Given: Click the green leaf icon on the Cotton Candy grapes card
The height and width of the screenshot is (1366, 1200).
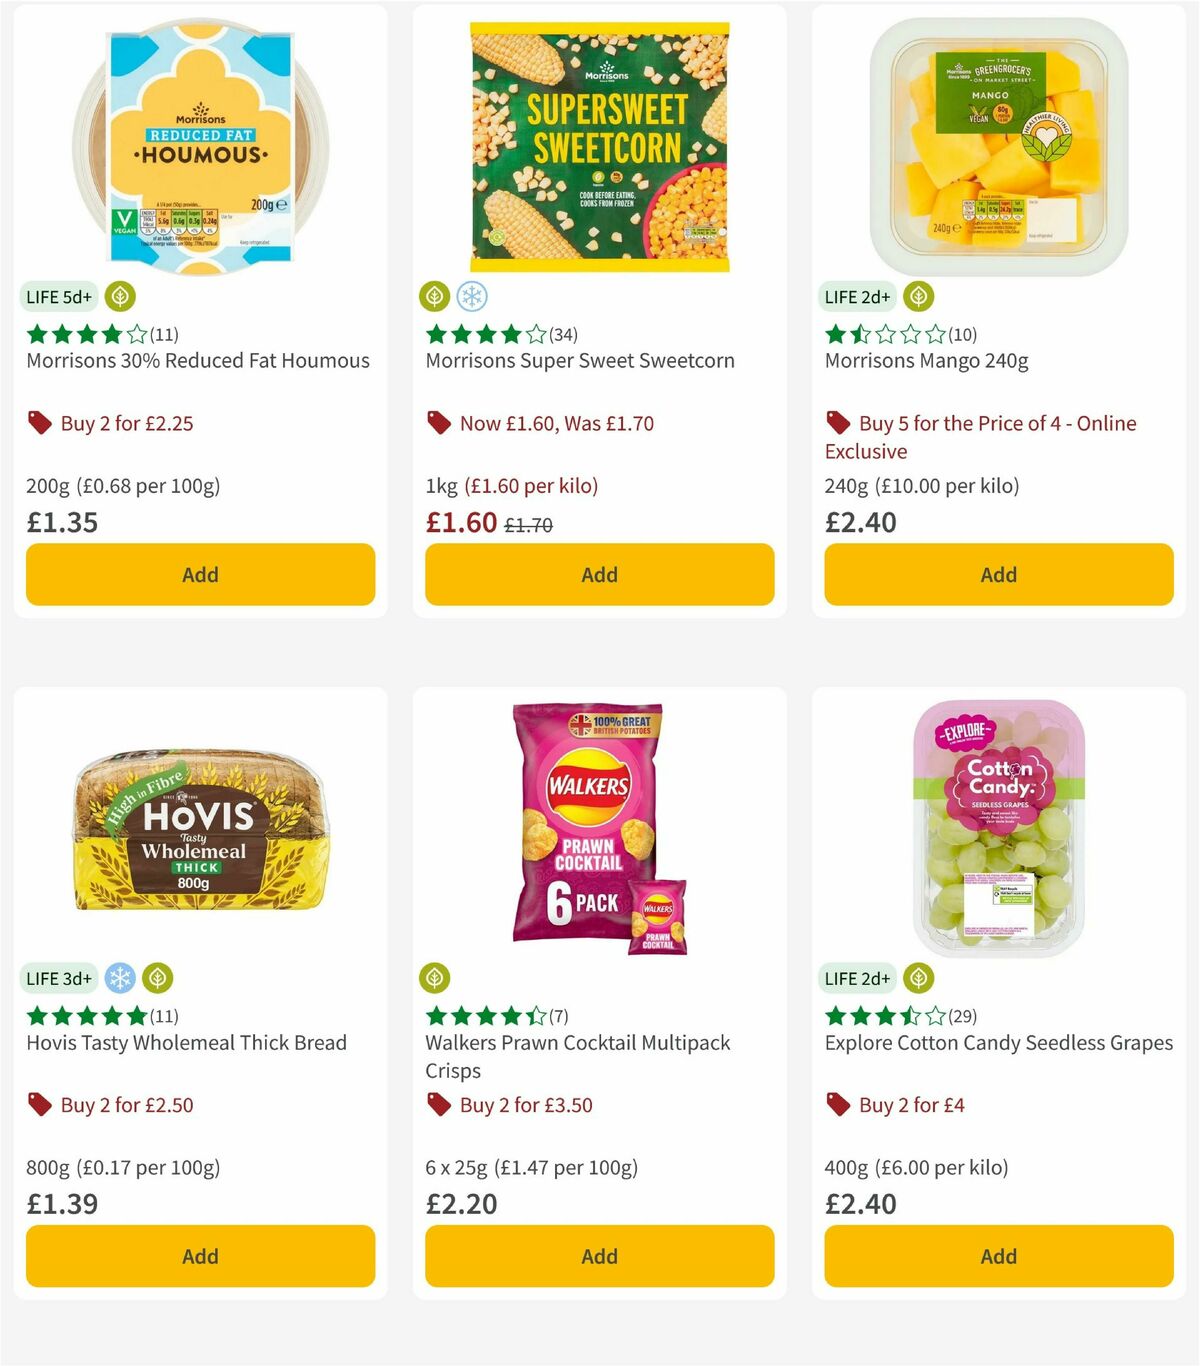Looking at the screenshot, I should (918, 979).
